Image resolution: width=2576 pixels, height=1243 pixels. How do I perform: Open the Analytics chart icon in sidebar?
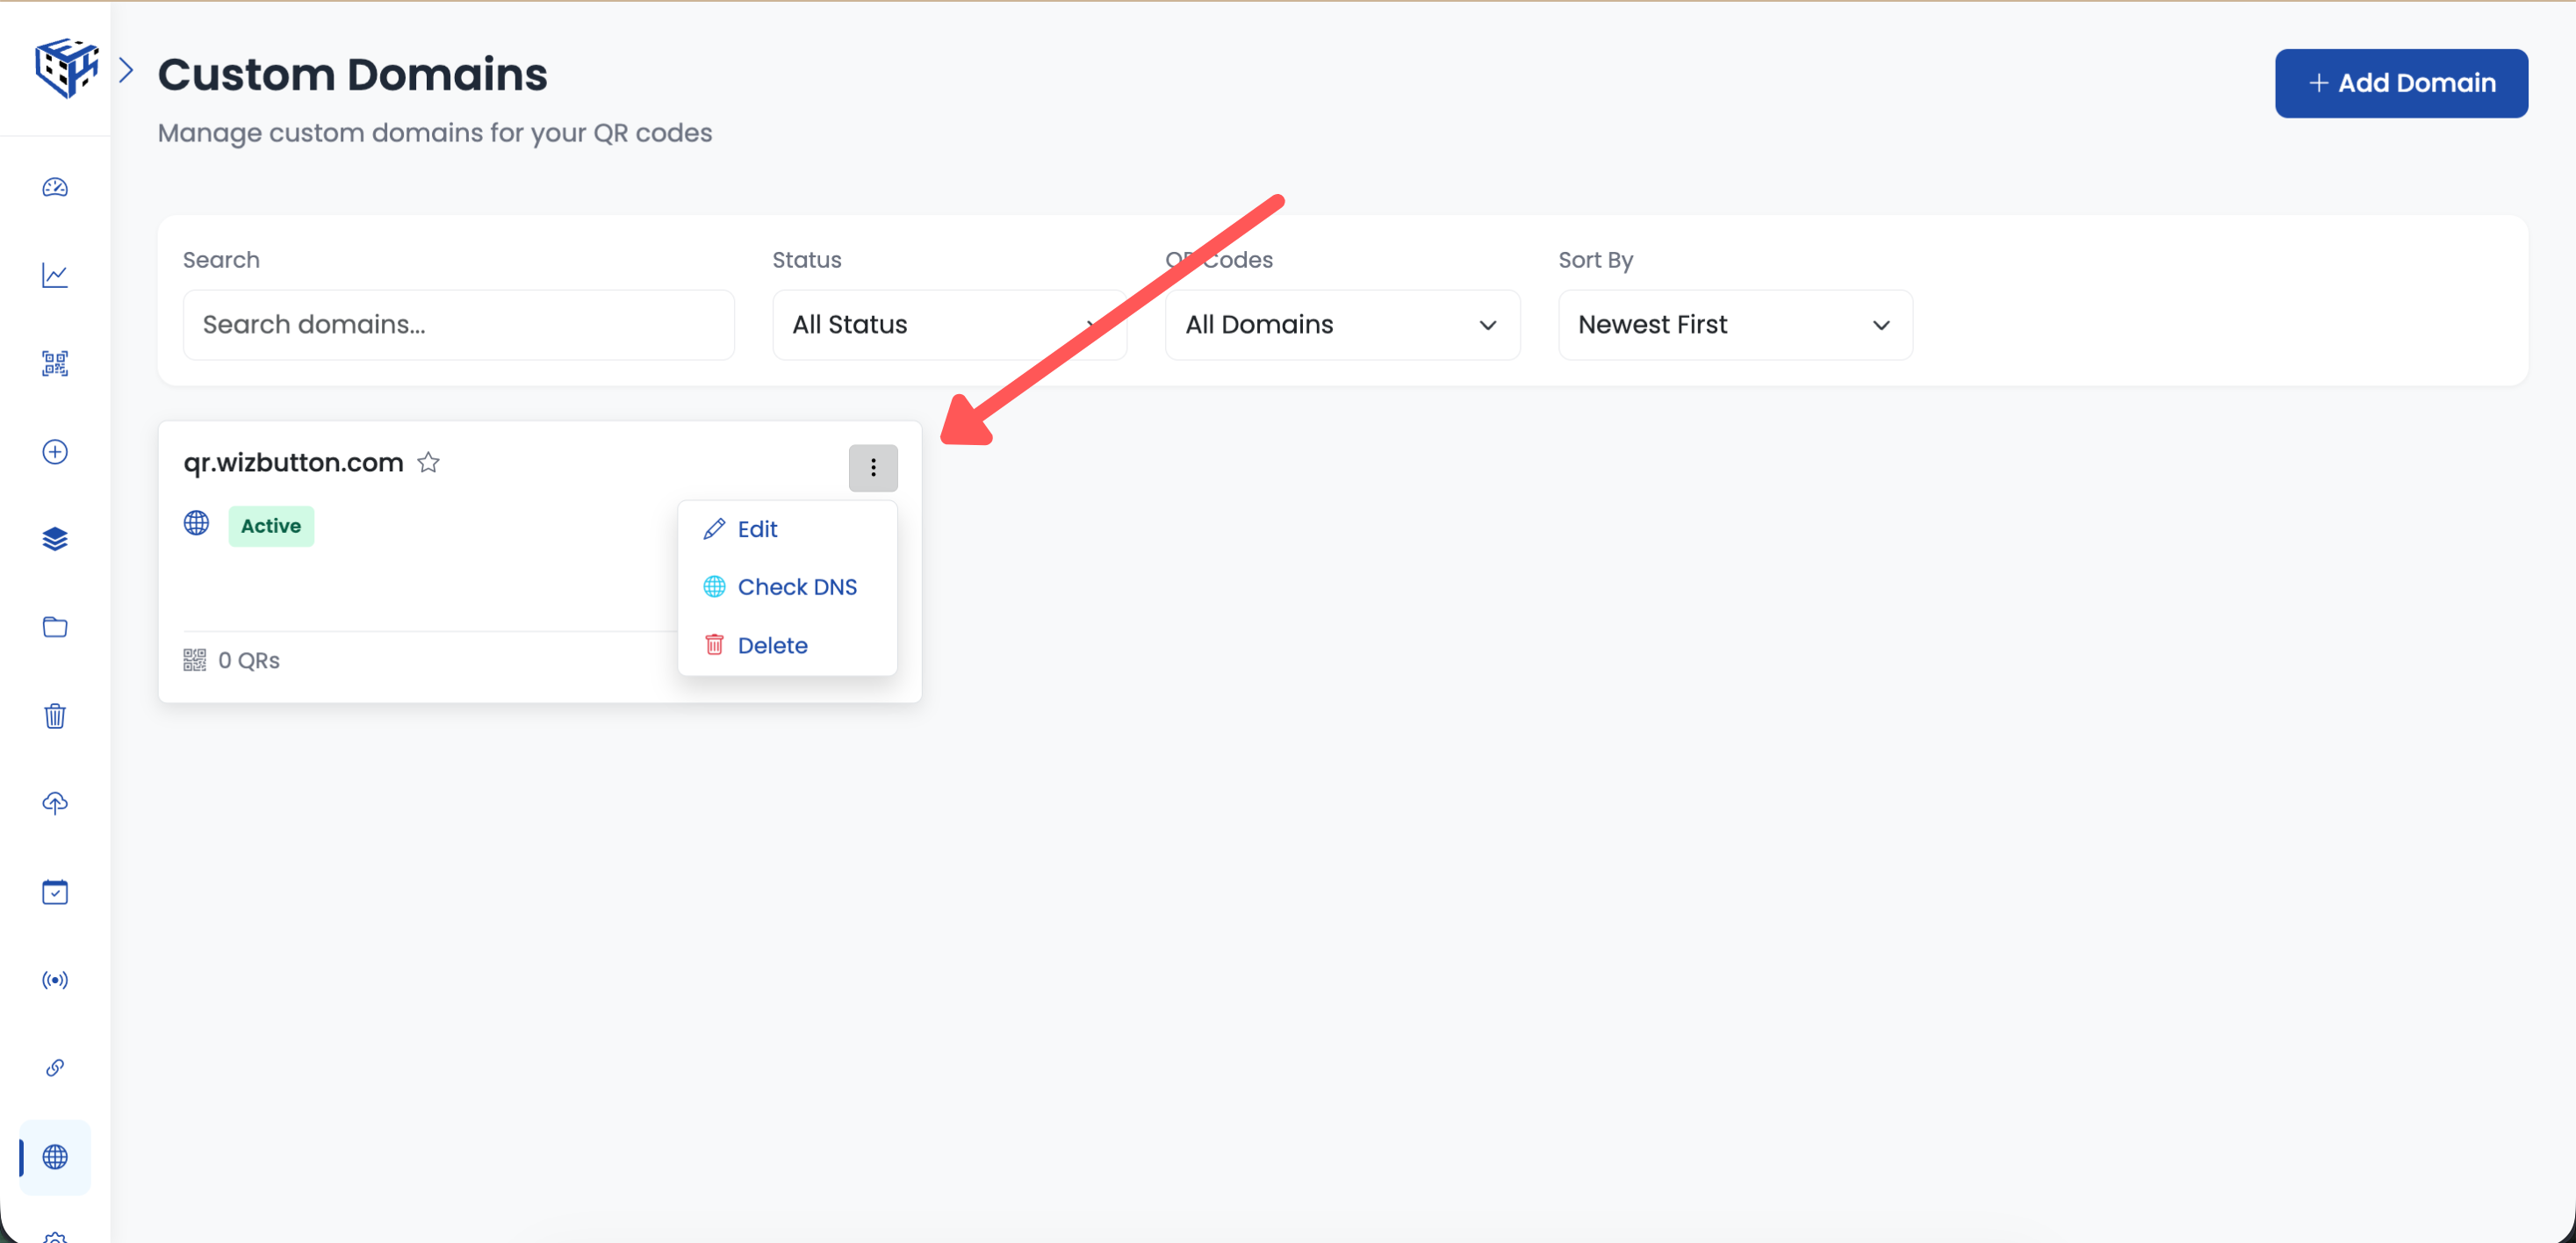55,275
